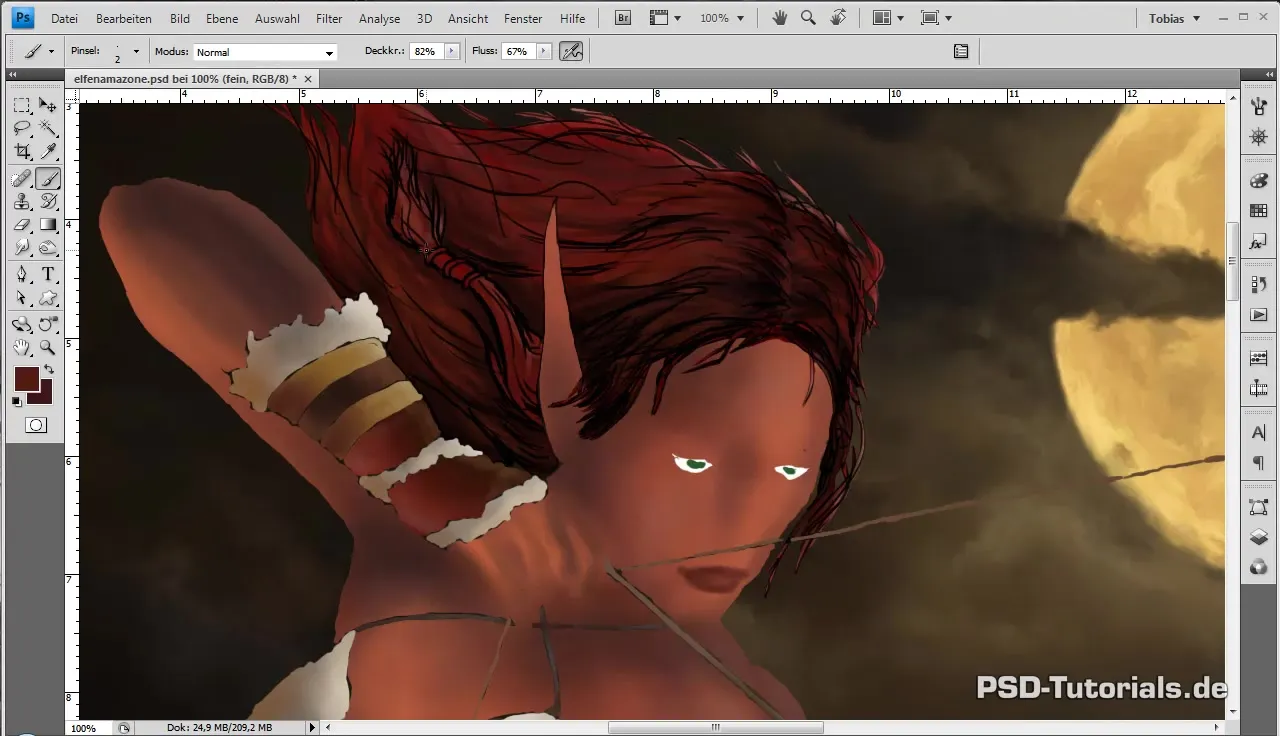Select the Dodge tool

pos(47,248)
